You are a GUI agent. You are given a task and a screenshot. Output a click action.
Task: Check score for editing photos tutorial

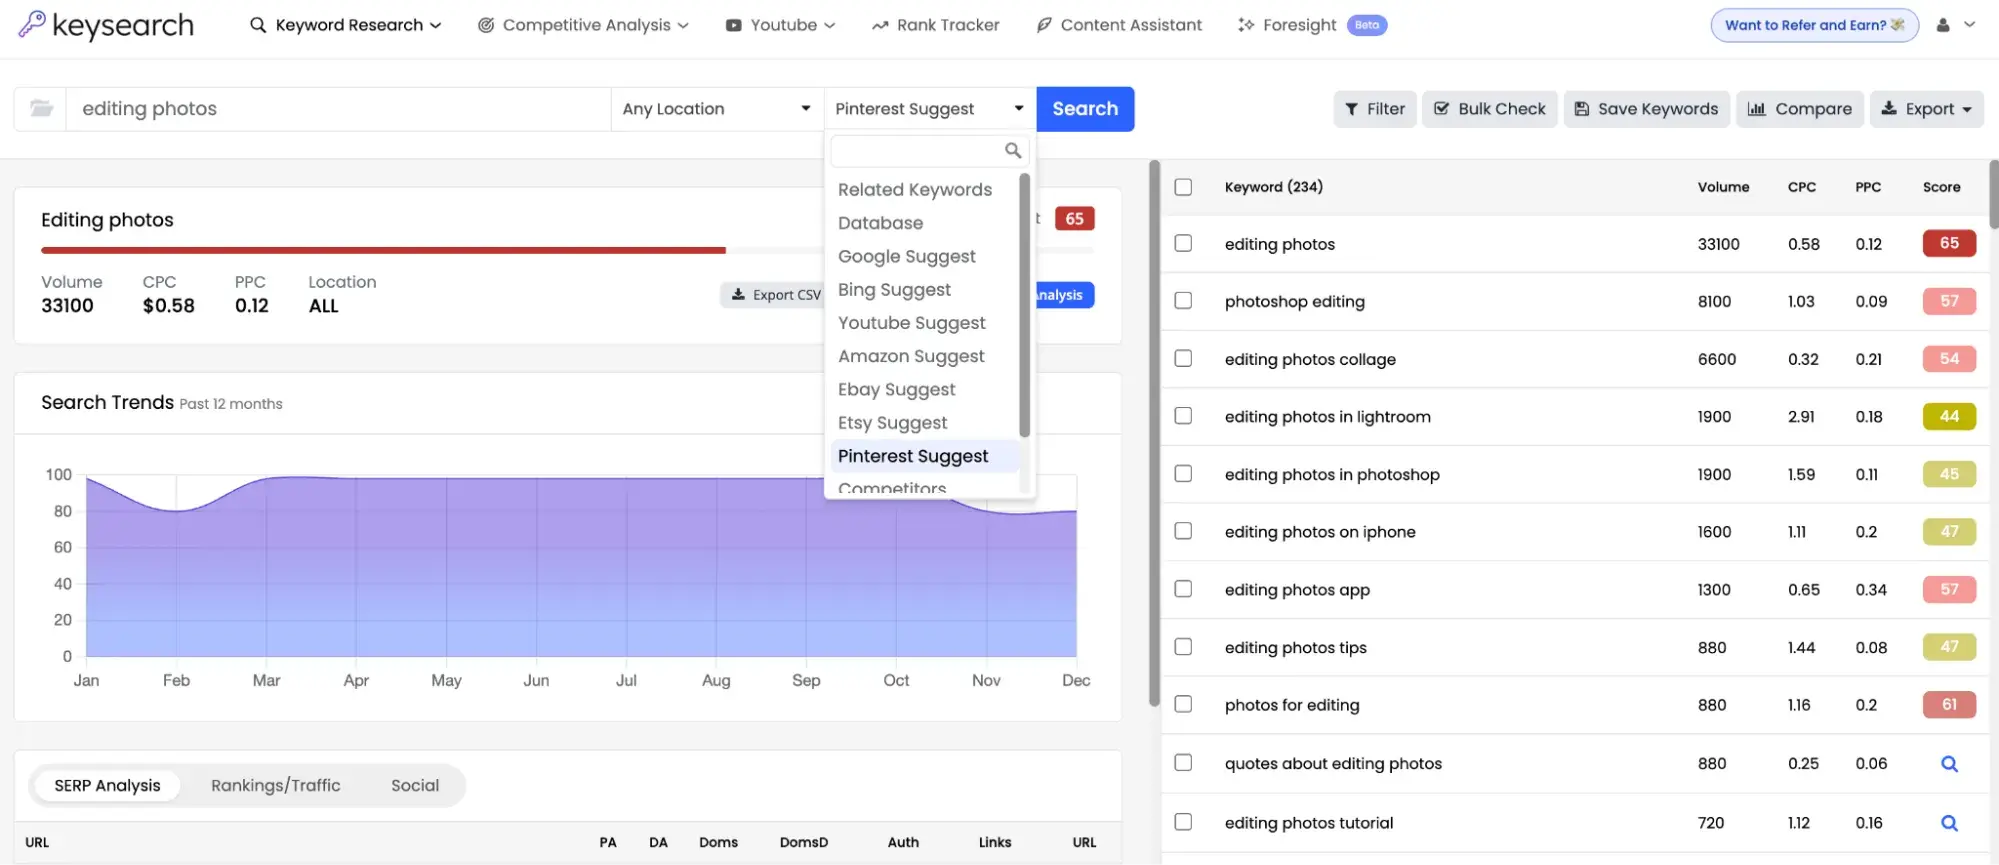coord(1949,823)
